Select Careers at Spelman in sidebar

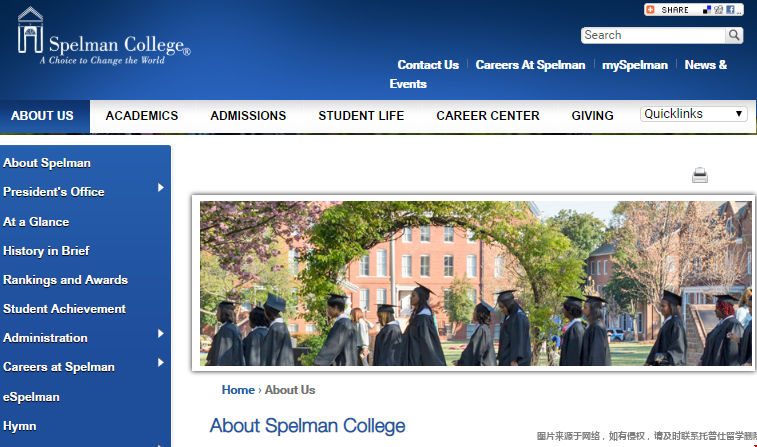pyautogui.click(x=59, y=367)
